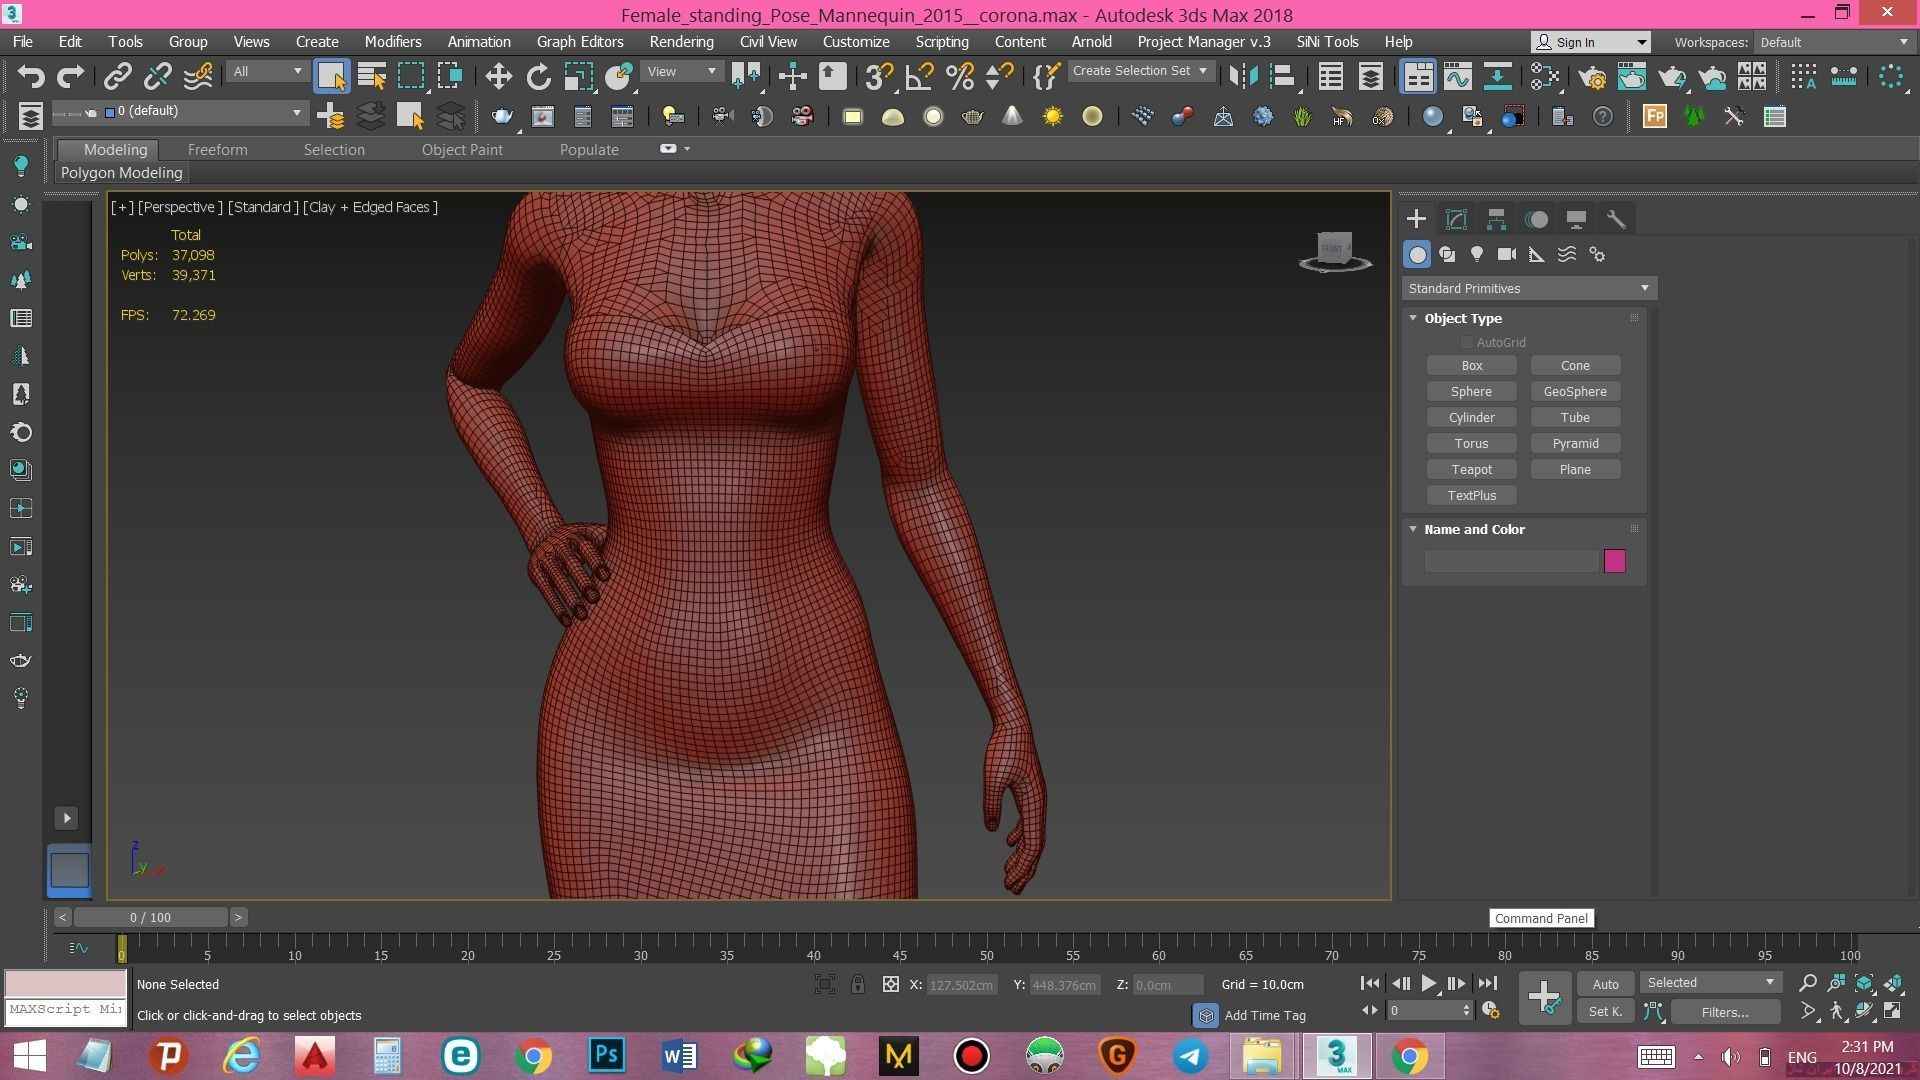Screen dimensions: 1920x1080
Task: Click the sun light icon
Action: (x=1052, y=117)
